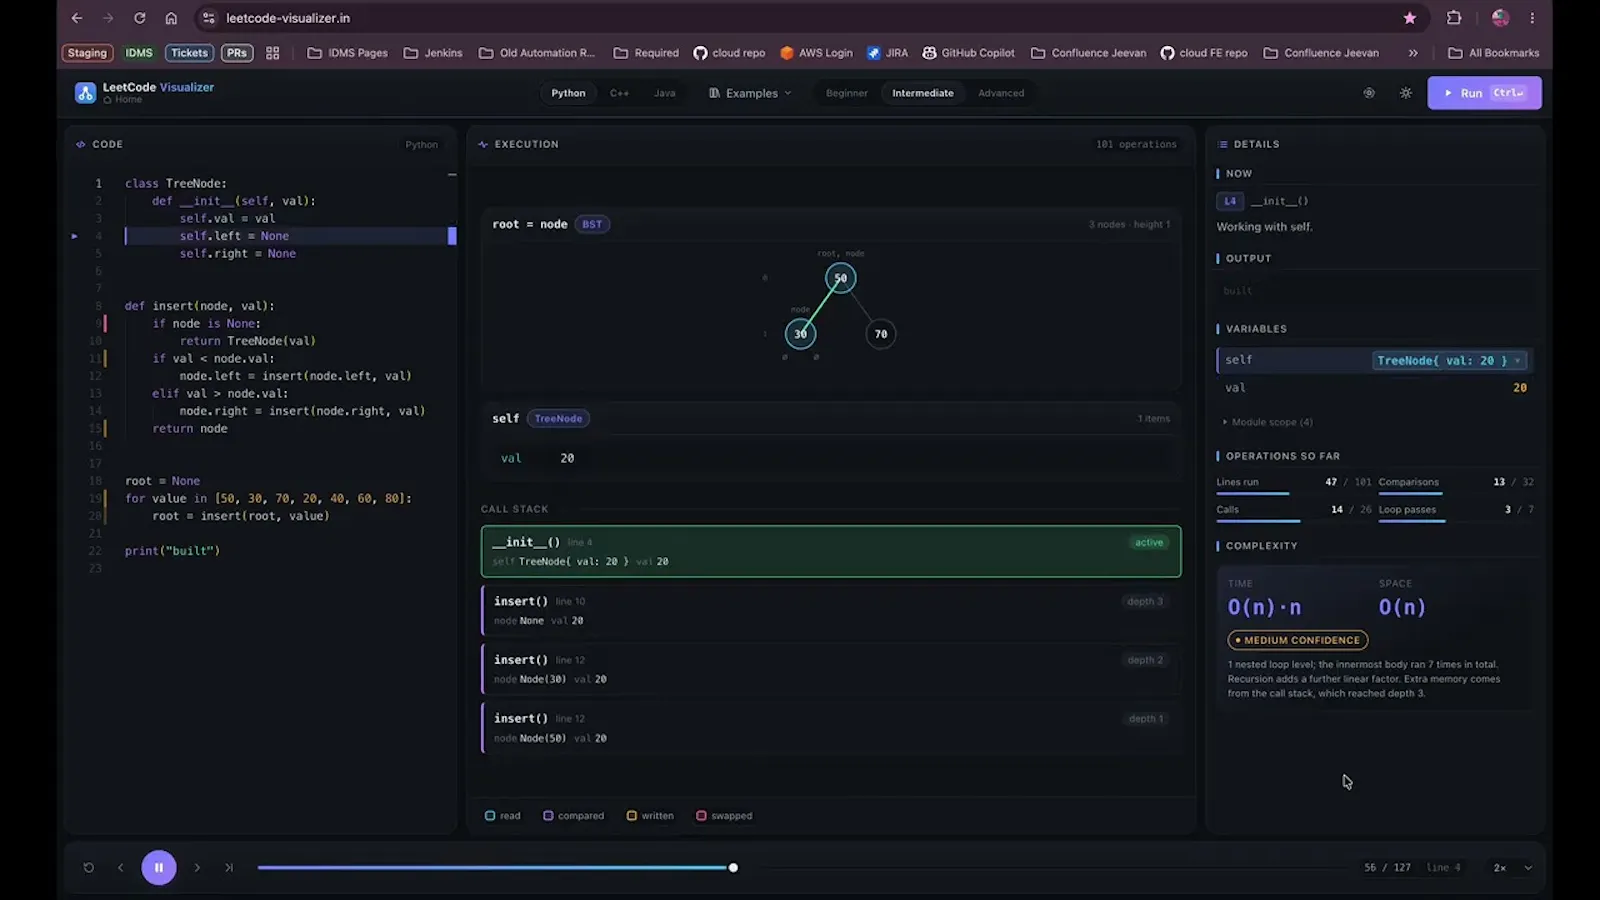Expand Module scope (4) section
The height and width of the screenshot is (900, 1600).
[1267, 422]
